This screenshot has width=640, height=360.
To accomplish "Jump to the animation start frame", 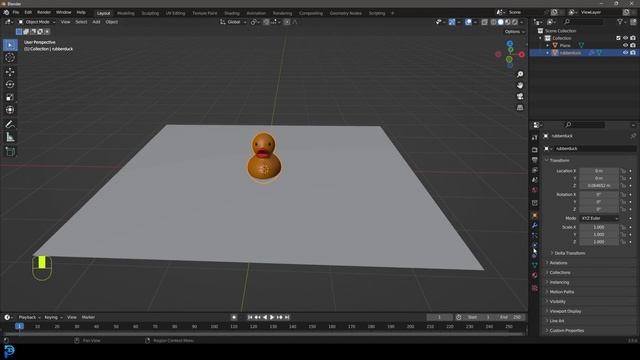I will coord(250,317).
